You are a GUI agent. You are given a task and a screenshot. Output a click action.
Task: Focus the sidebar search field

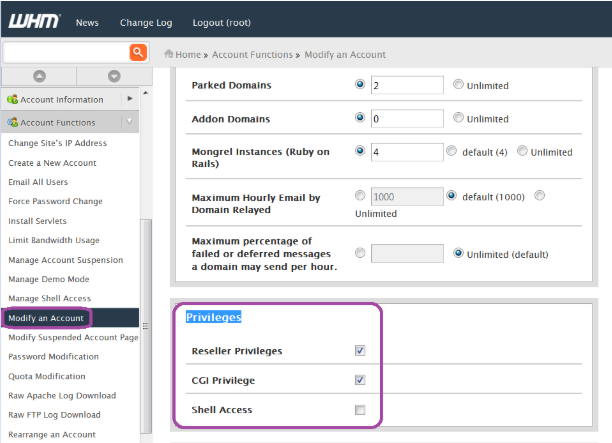point(66,52)
